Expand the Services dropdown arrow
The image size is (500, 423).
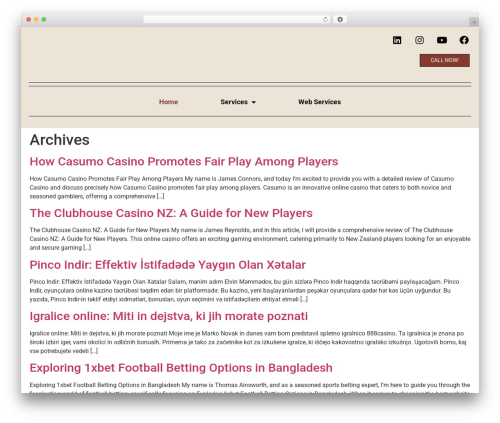pos(254,102)
